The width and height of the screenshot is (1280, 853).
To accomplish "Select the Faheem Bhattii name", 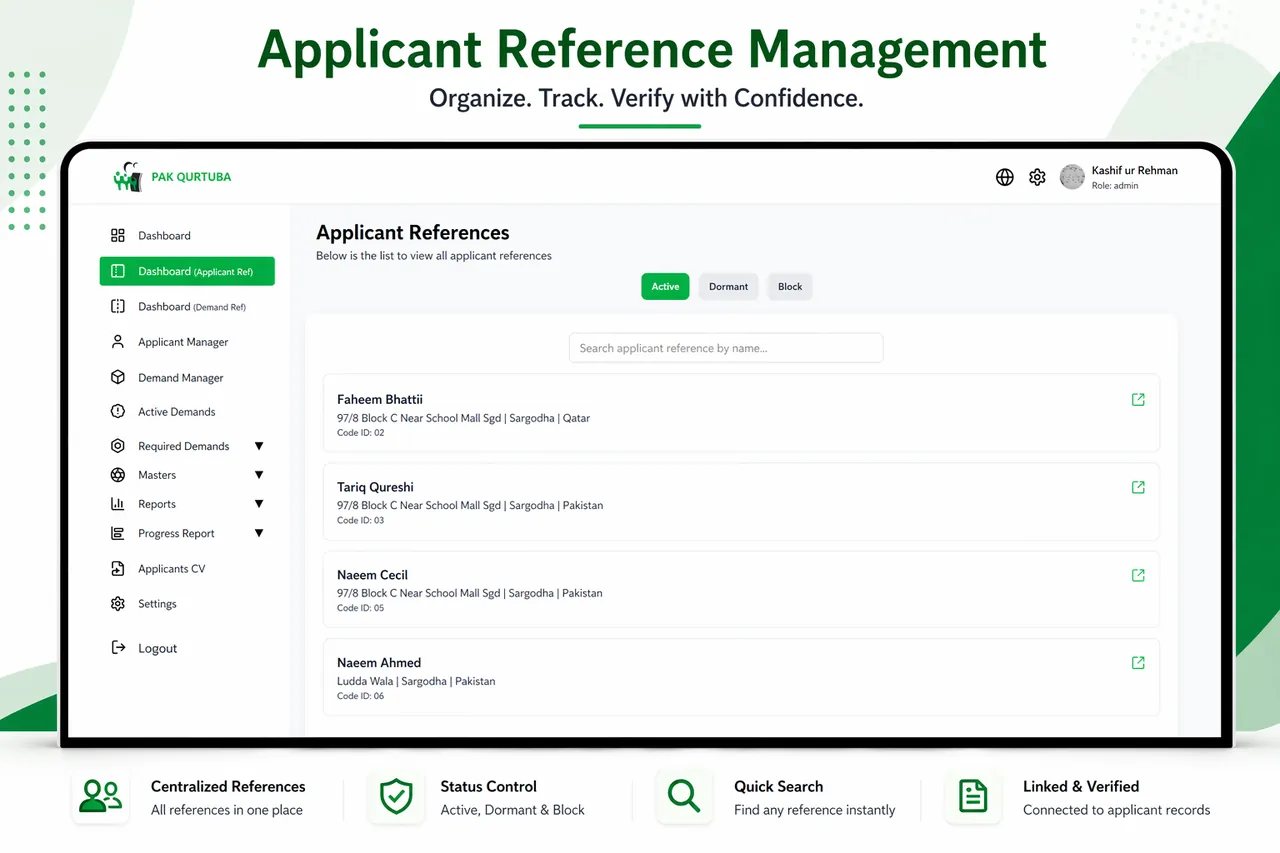I will point(380,400).
